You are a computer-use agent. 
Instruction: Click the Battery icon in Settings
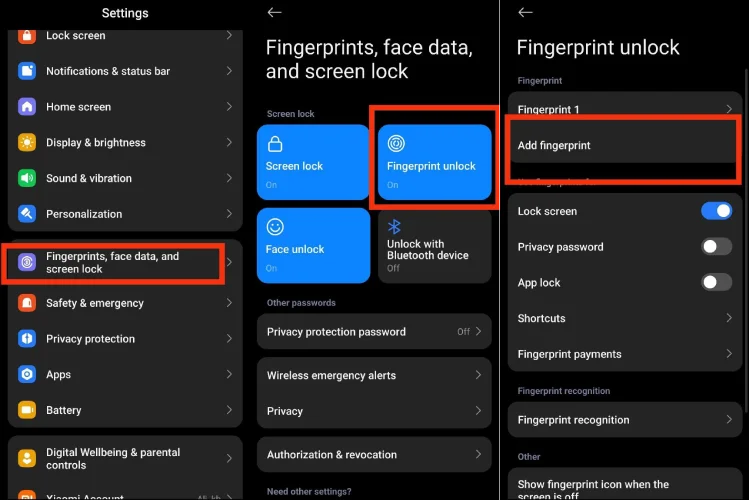(27, 410)
